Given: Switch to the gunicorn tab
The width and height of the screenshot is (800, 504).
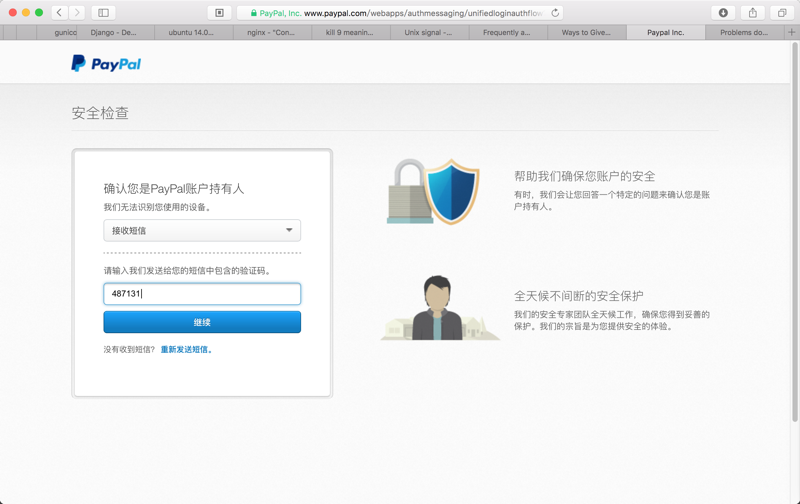Looking at the screenshot, I should (57, 32).
